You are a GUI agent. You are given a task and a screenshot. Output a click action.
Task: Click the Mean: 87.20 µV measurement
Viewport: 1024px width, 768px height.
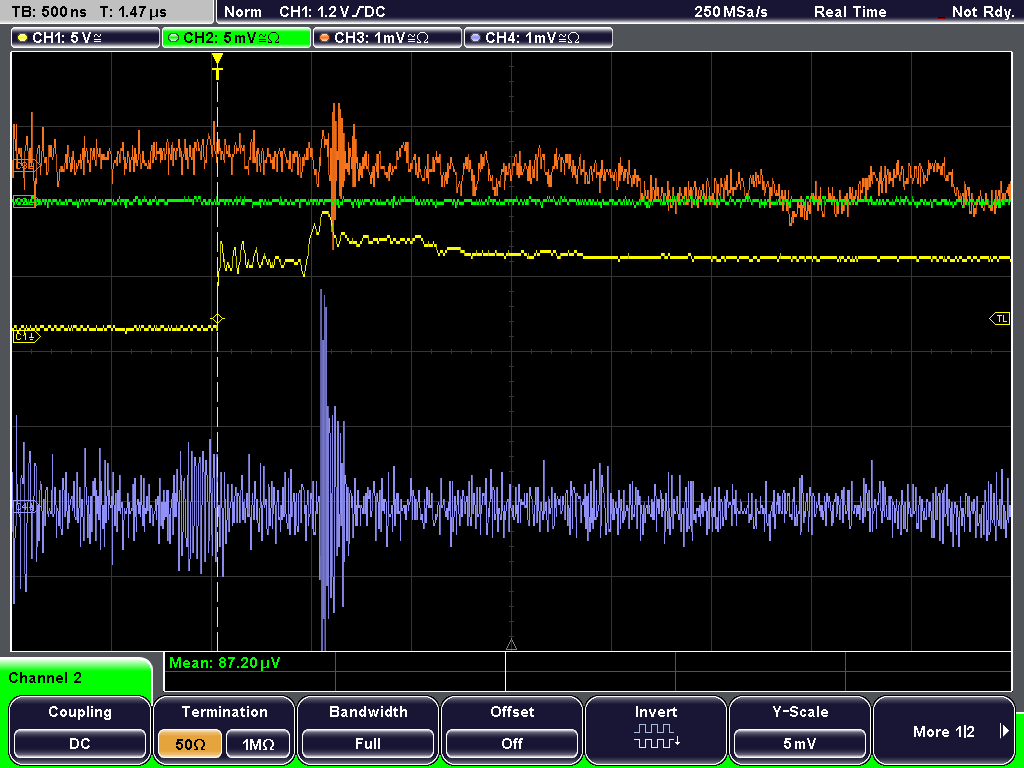click(x=225, y=663)
